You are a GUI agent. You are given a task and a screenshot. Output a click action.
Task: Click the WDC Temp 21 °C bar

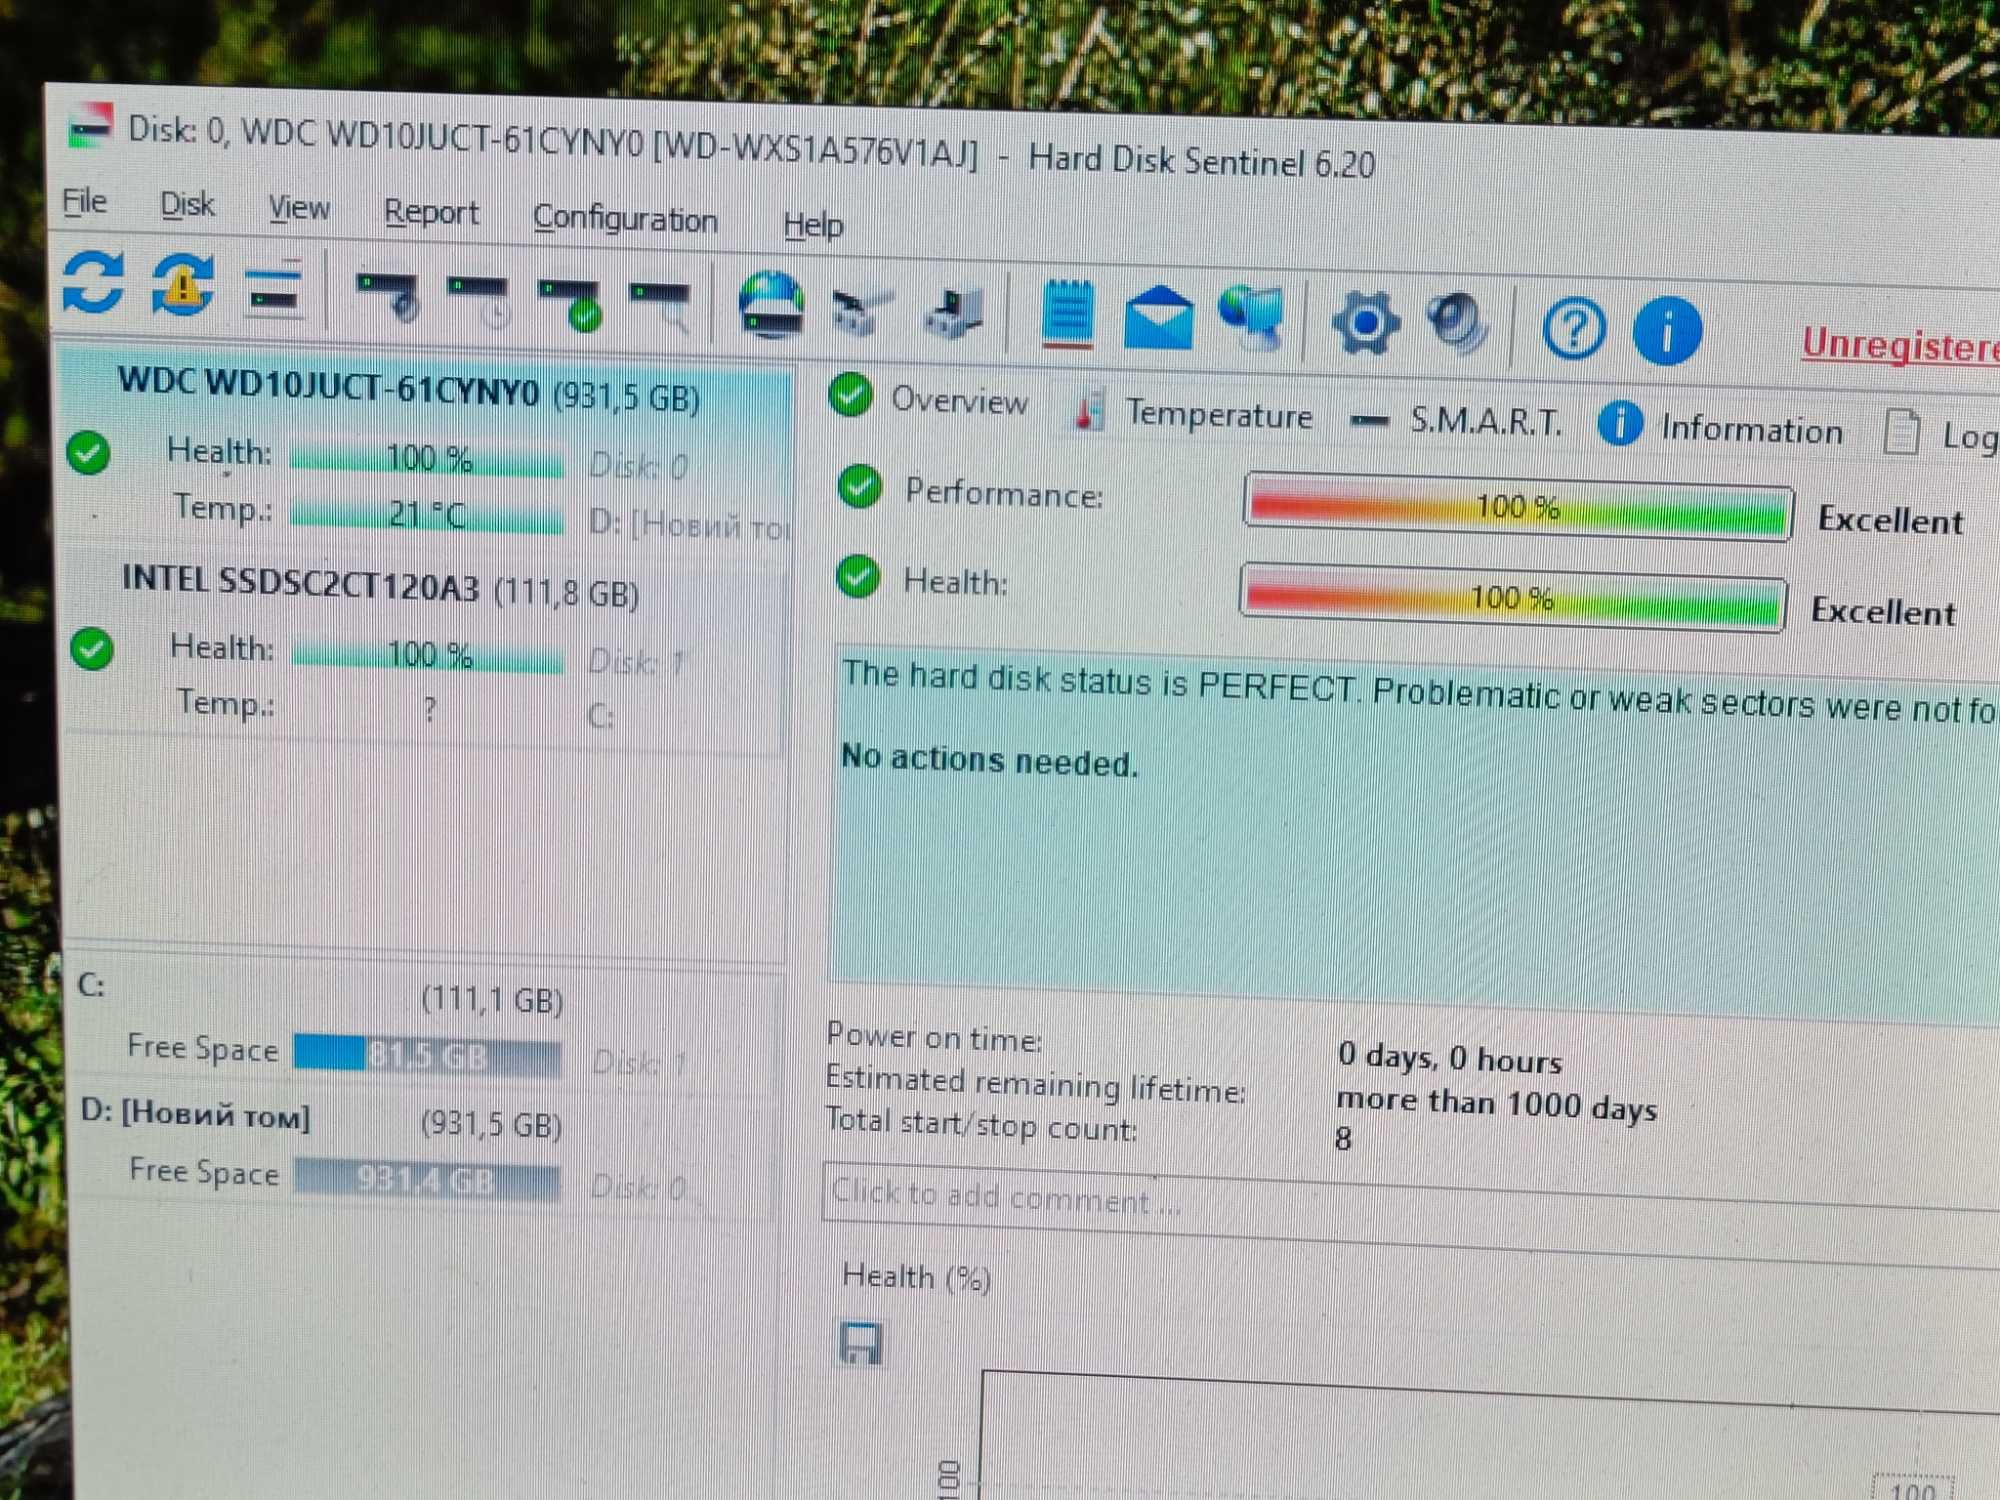pyautogui.click(x=427, y=517)
